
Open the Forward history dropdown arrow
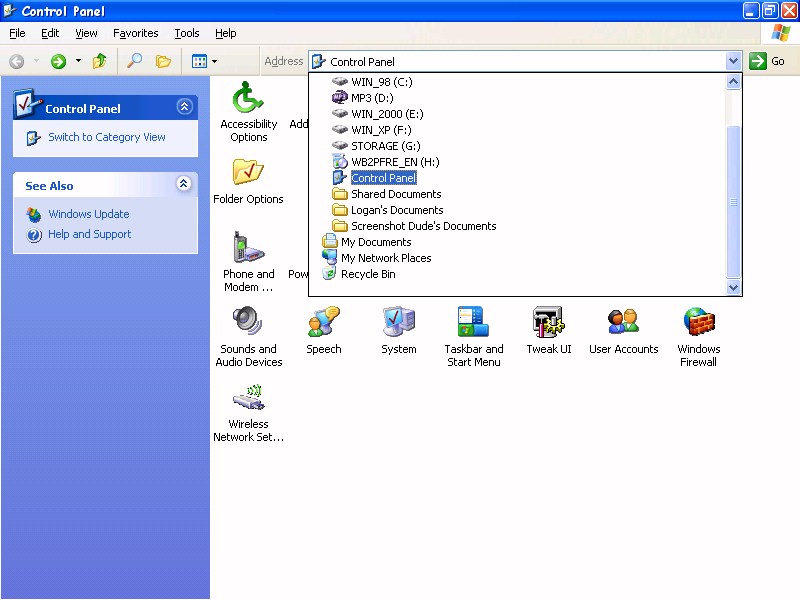pos(78,61)
